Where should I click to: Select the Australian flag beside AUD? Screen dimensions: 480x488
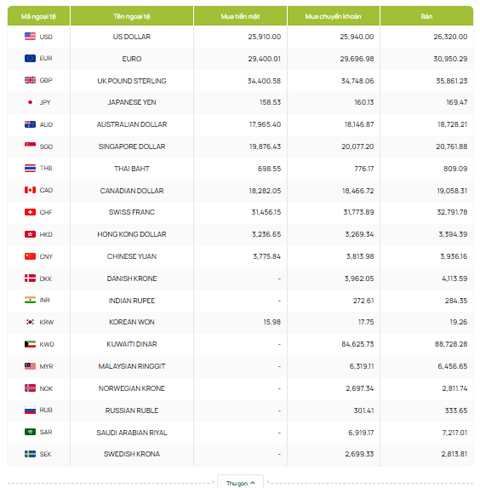pyautogui.click(x=30, y=124)
